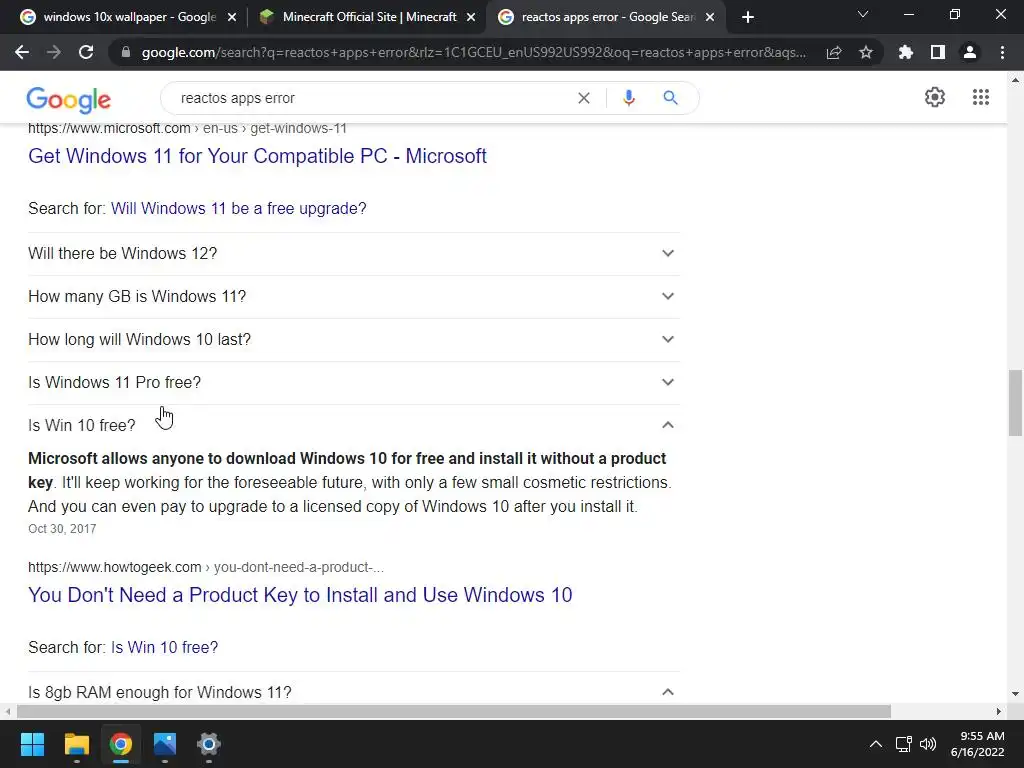Open the Google apps grid

981,97
